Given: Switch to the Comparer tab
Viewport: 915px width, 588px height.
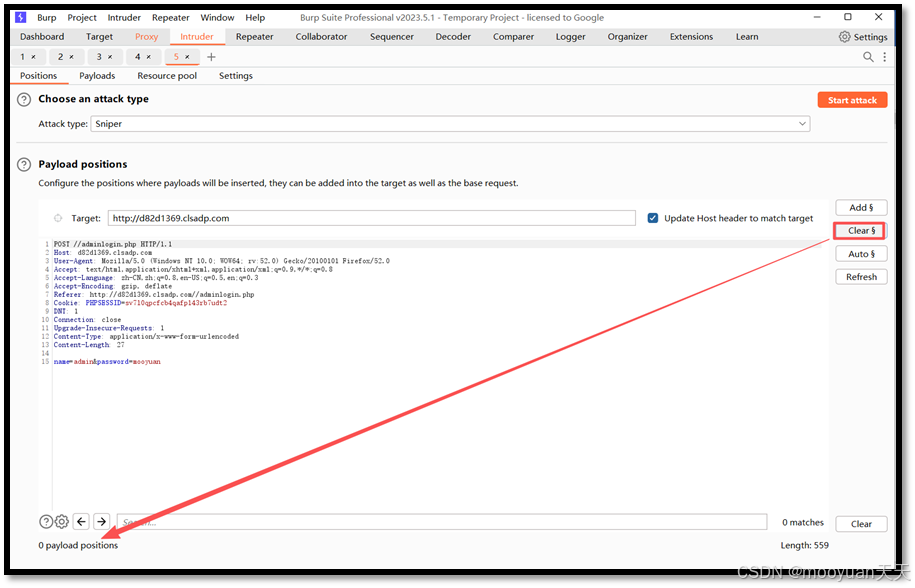Looking at the screenshot, I should (x=513, y=37).
